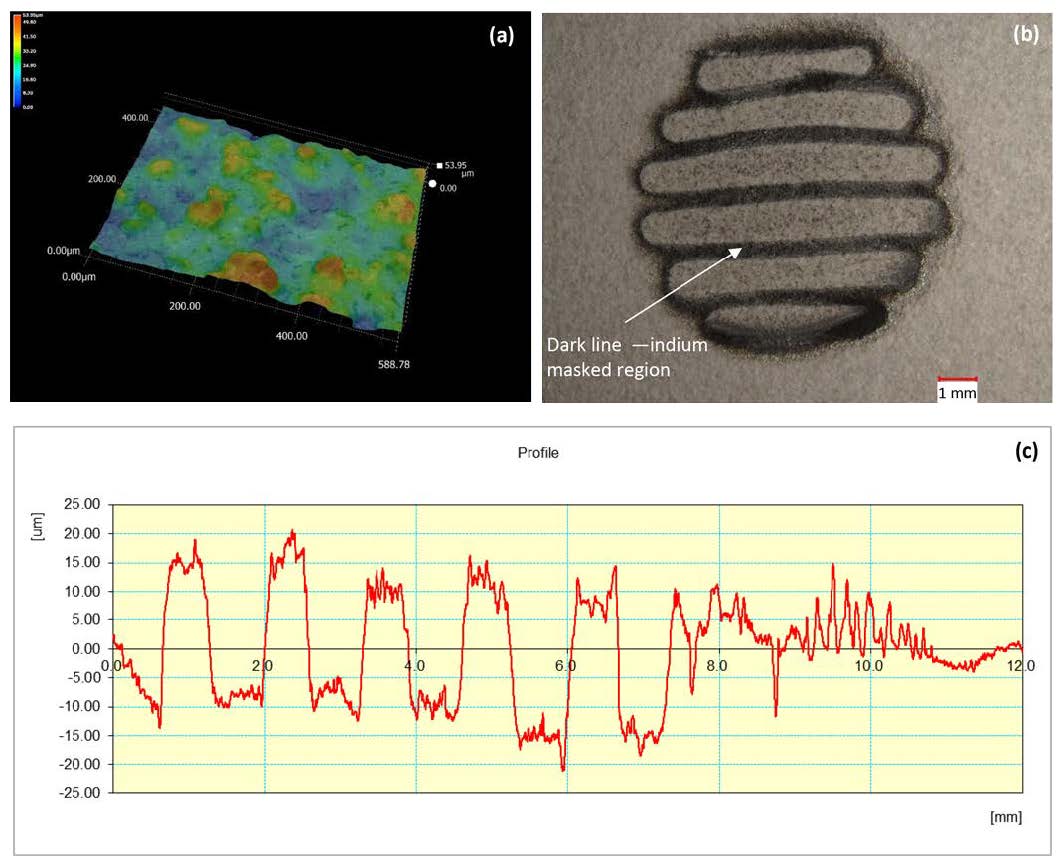Viewport: 1061px width, 861px height.
Task: Click the "6.0" x-axis label
Action: click(565, 666)
